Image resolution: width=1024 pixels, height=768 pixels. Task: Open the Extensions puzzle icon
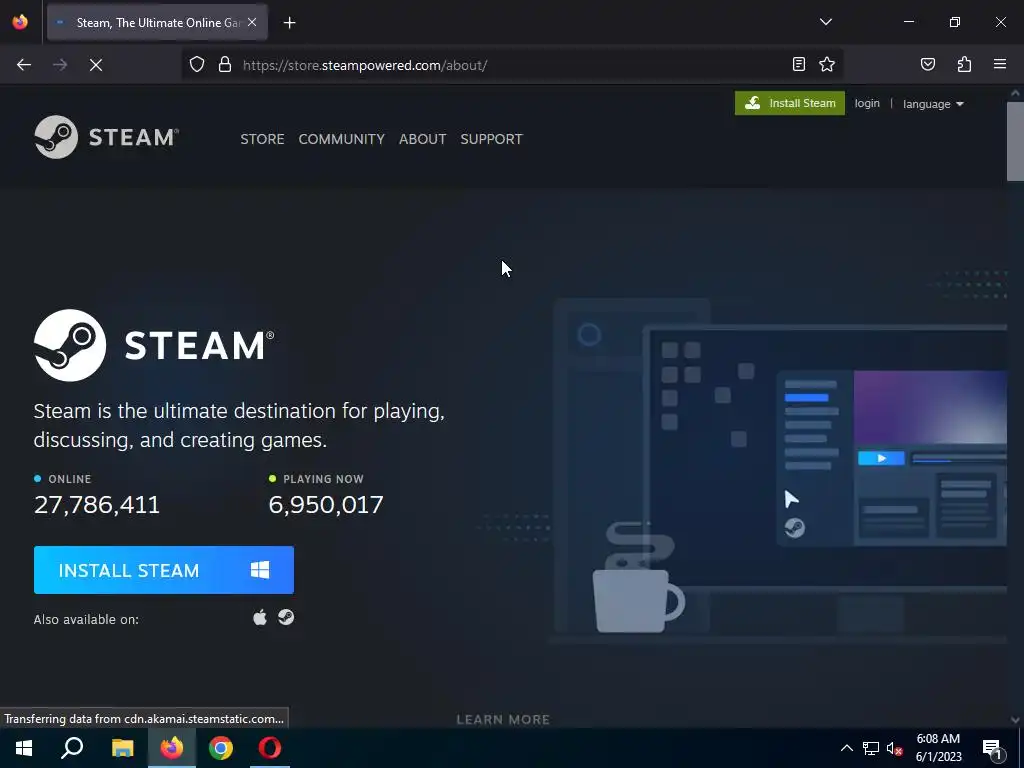(x=964, y=64)
